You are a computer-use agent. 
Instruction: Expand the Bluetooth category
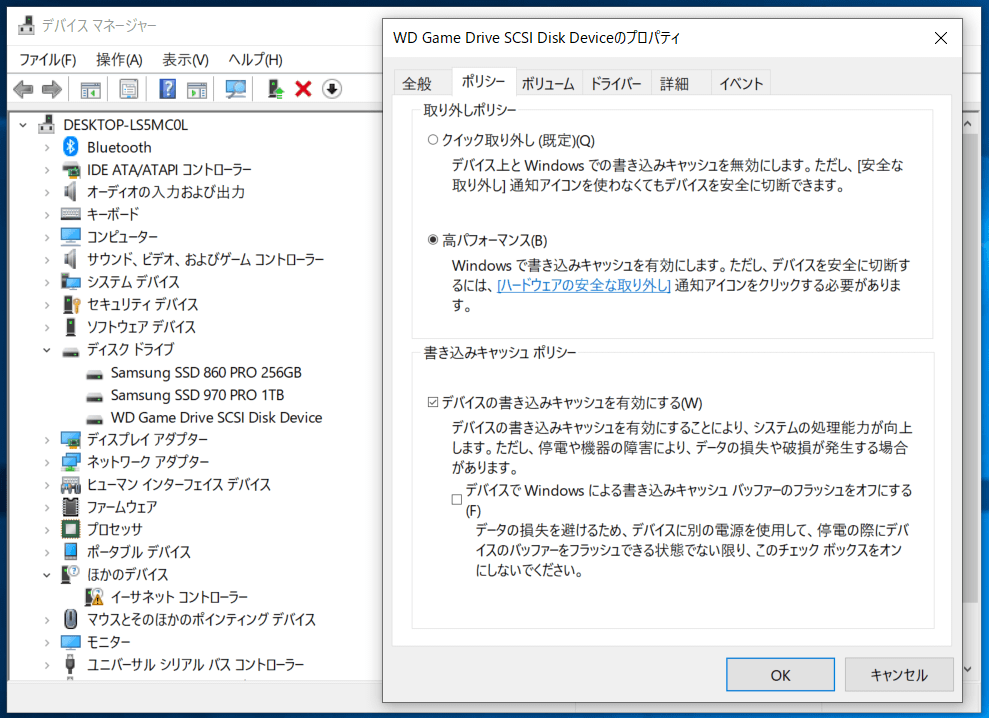click(x=47, y=148)
